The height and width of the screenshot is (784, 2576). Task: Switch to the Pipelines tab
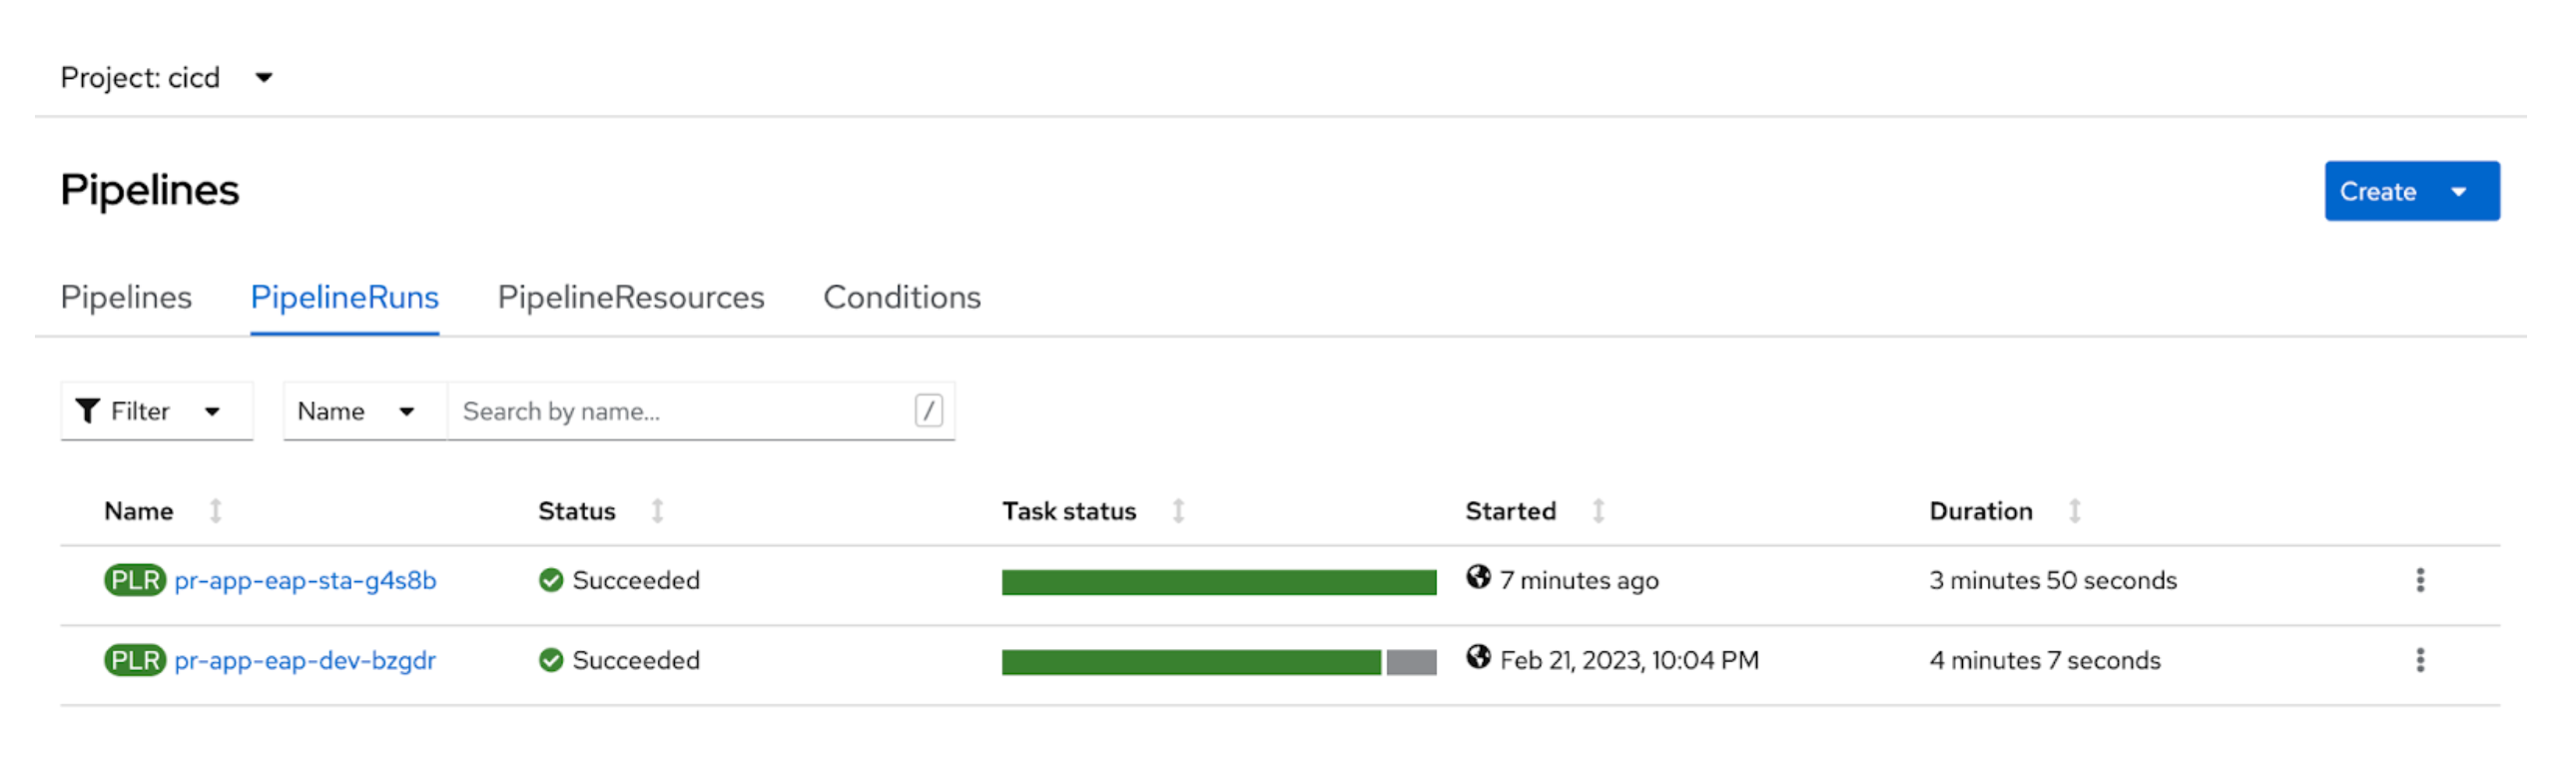tap(126, 297)
